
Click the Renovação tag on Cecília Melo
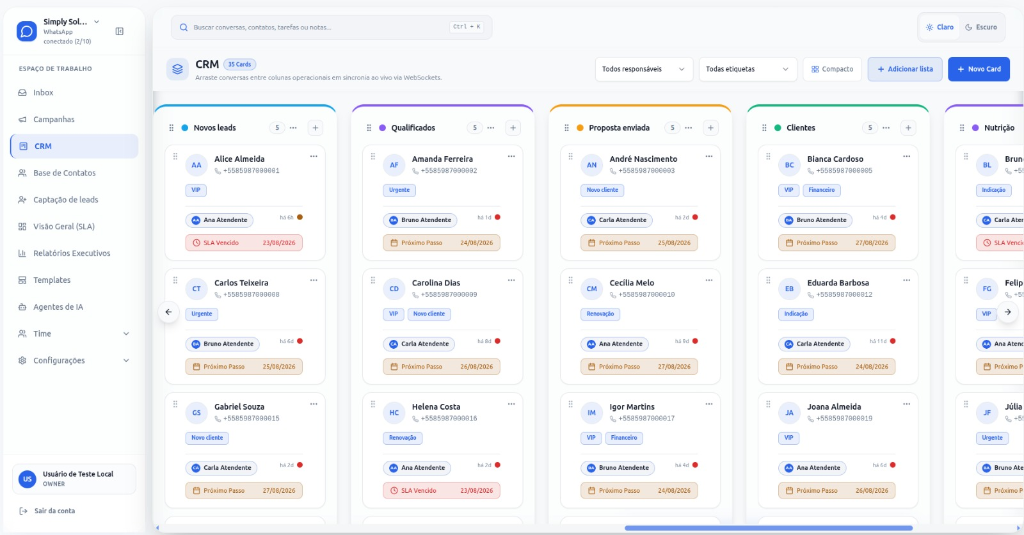600,314
